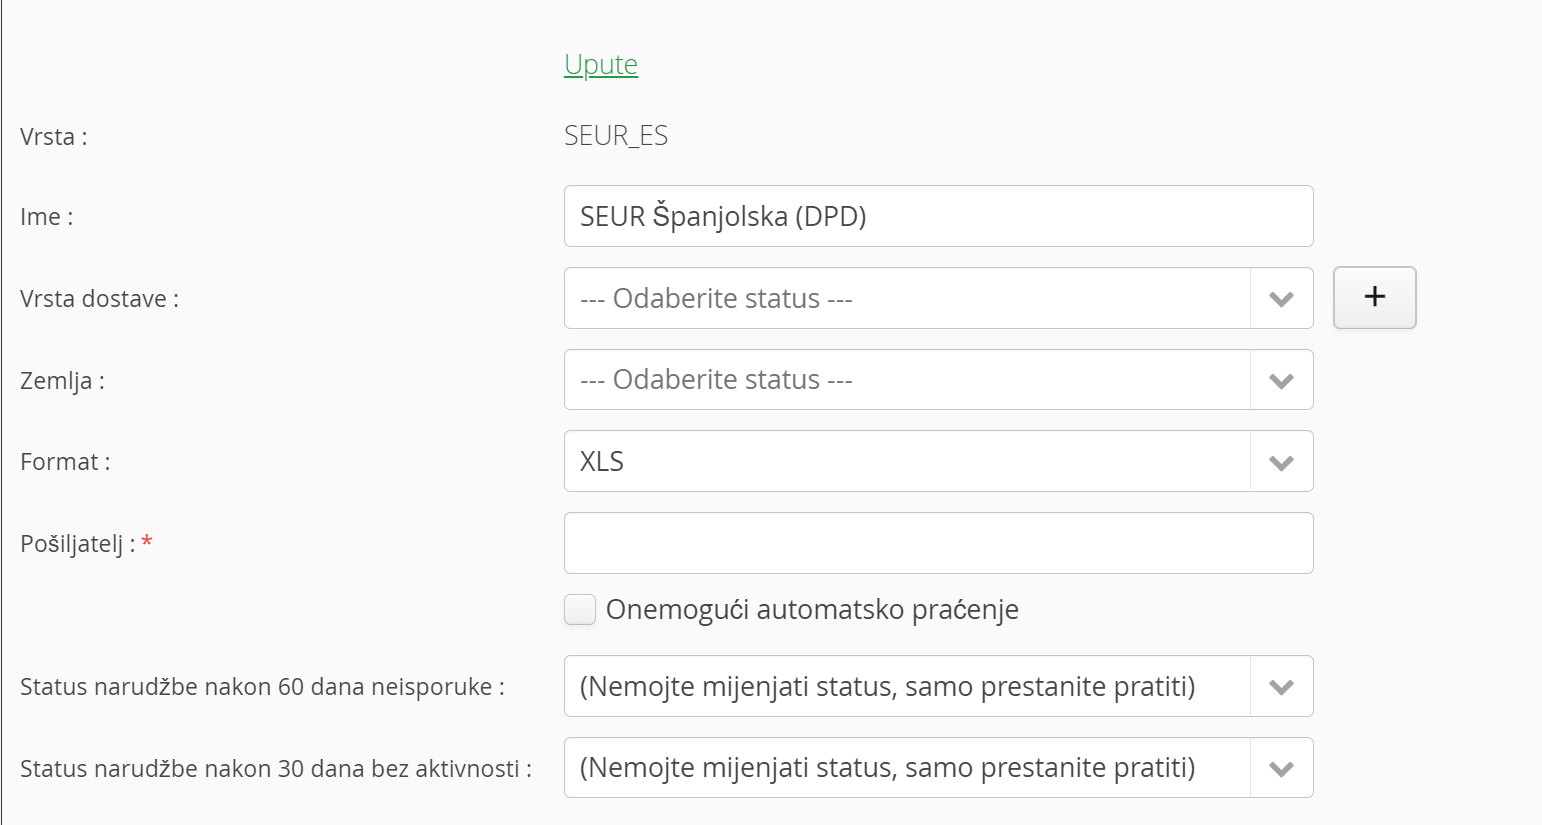Enable Onemogući automatsko praćenje checkbox
The width and height of the screenshot is (1542, 825).
pos(580,609)
